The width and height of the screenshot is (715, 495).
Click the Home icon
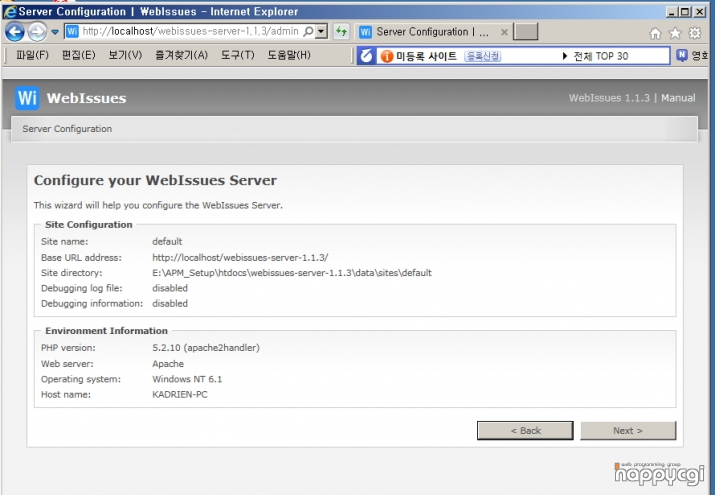click(655, 33)
